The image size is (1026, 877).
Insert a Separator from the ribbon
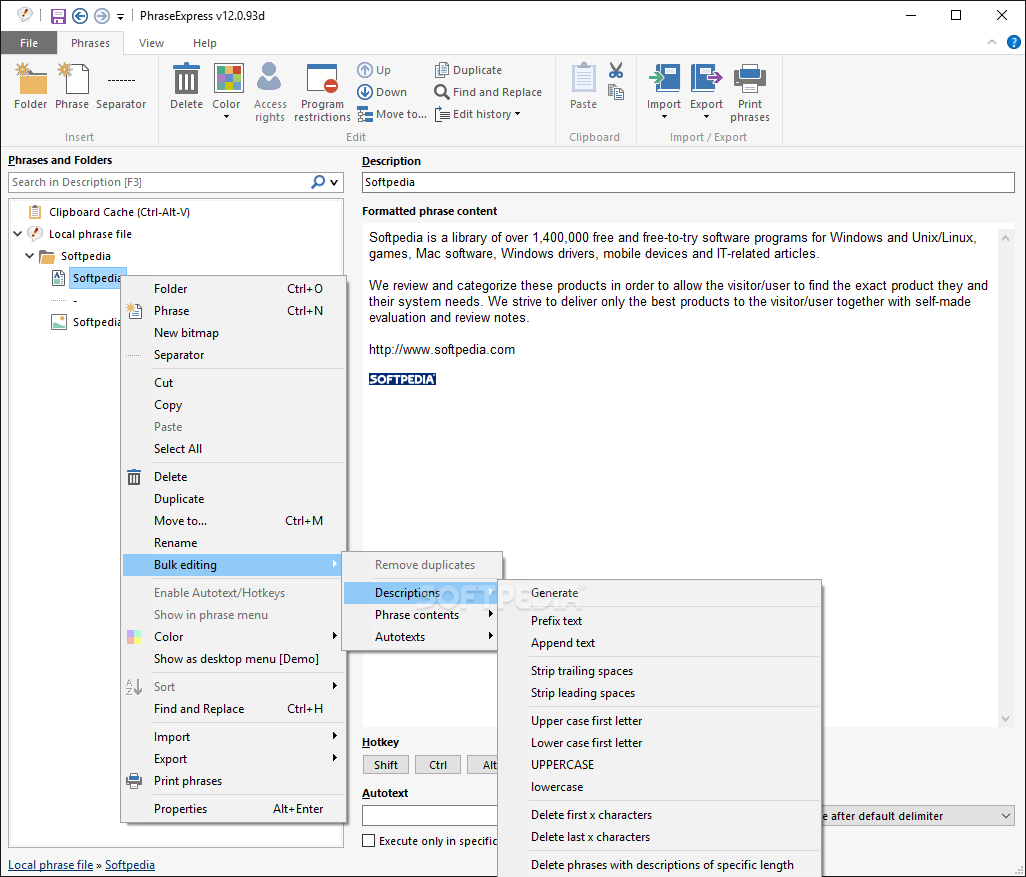pos(121,86)
